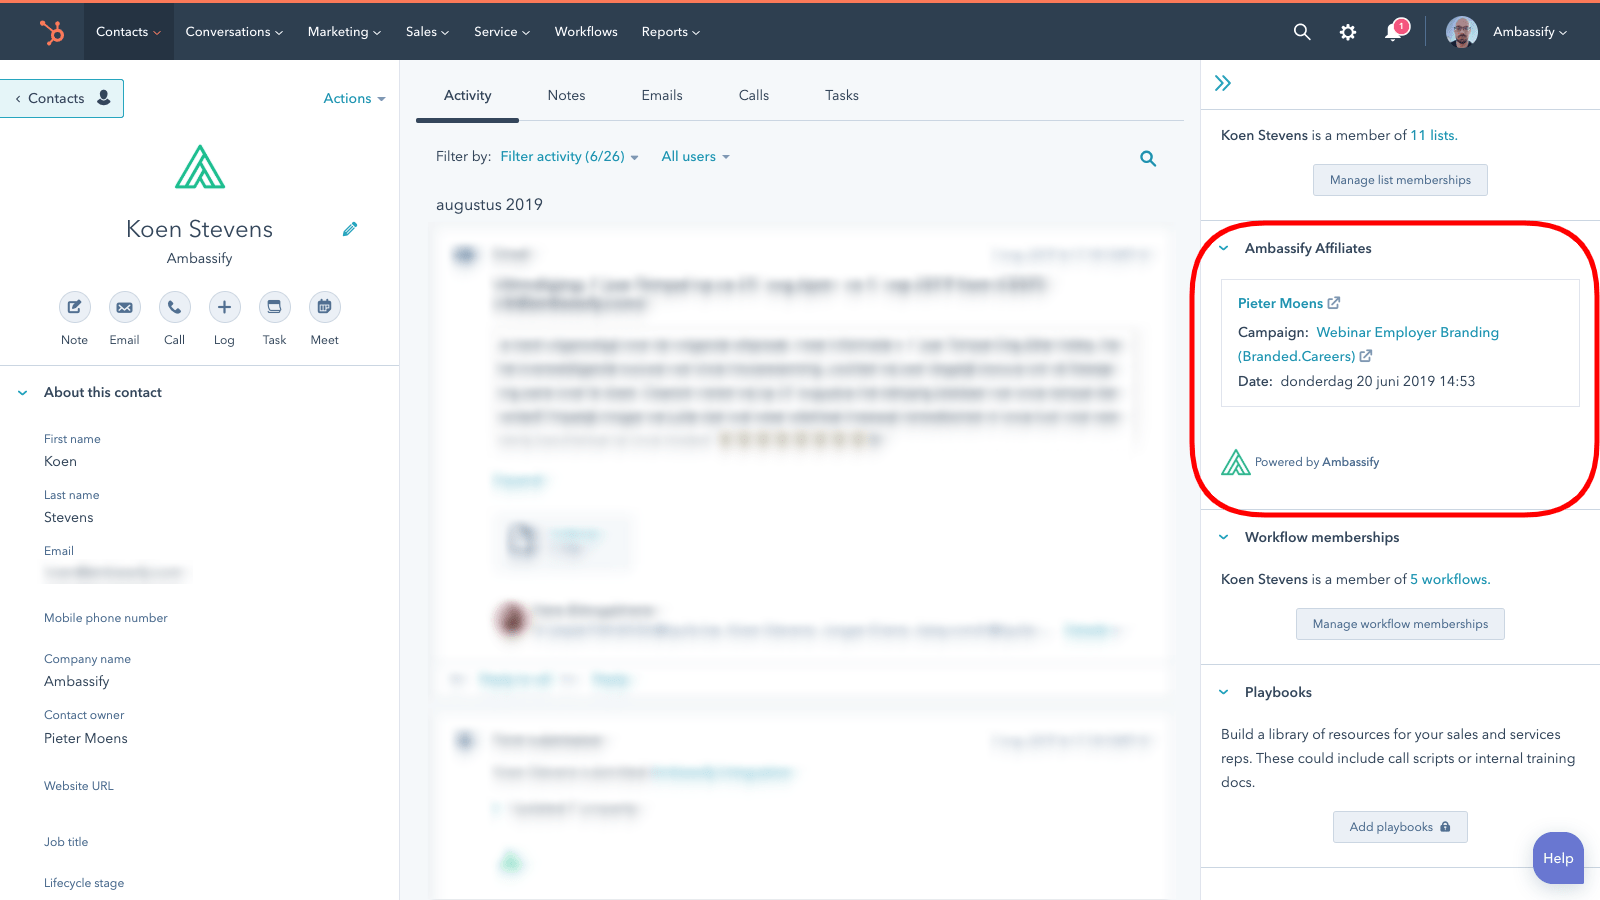Open the settings gear in top bar

click(1348, 32)
